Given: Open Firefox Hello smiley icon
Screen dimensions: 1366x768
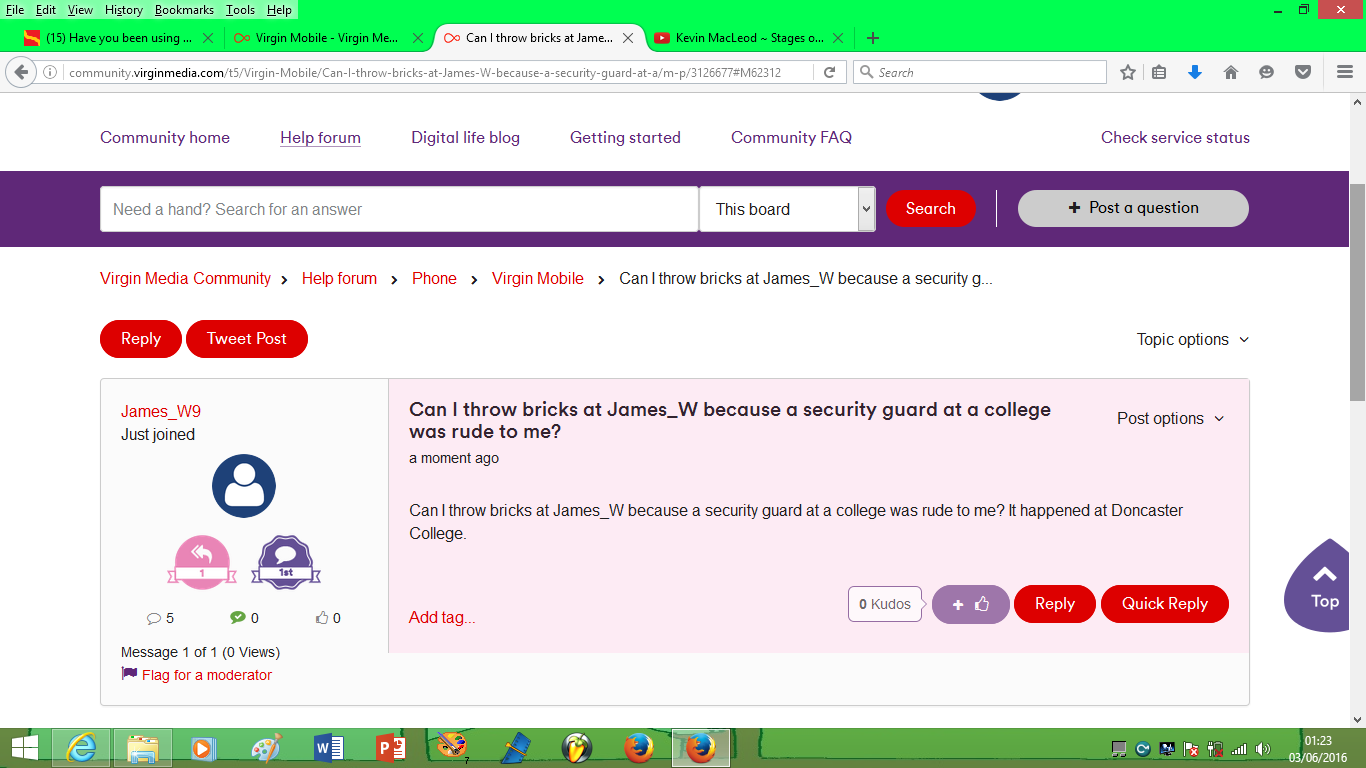Looking at the screenshot, I should pyautogui.click(x=1266, y=72).
